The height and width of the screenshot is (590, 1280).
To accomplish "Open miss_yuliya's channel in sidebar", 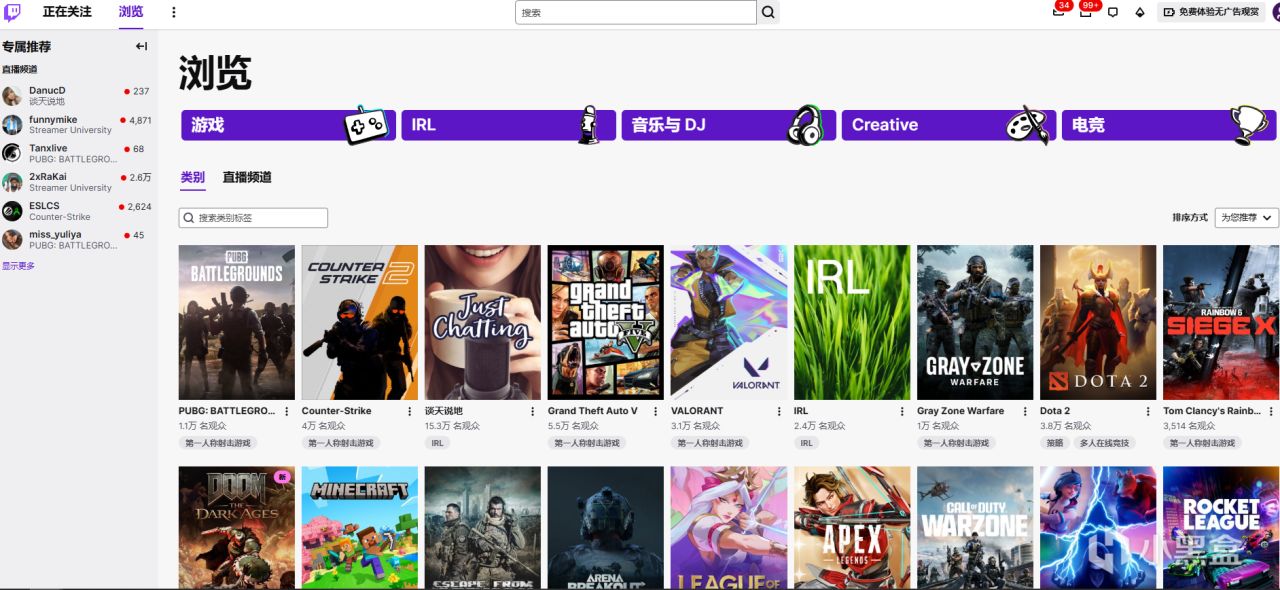I will 78,240.
